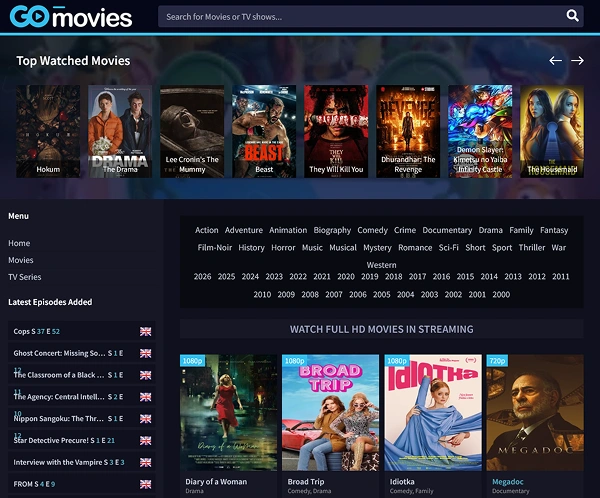Filter by Animation genre
Screen dimensions: 600x498
(x=288, y=230)
